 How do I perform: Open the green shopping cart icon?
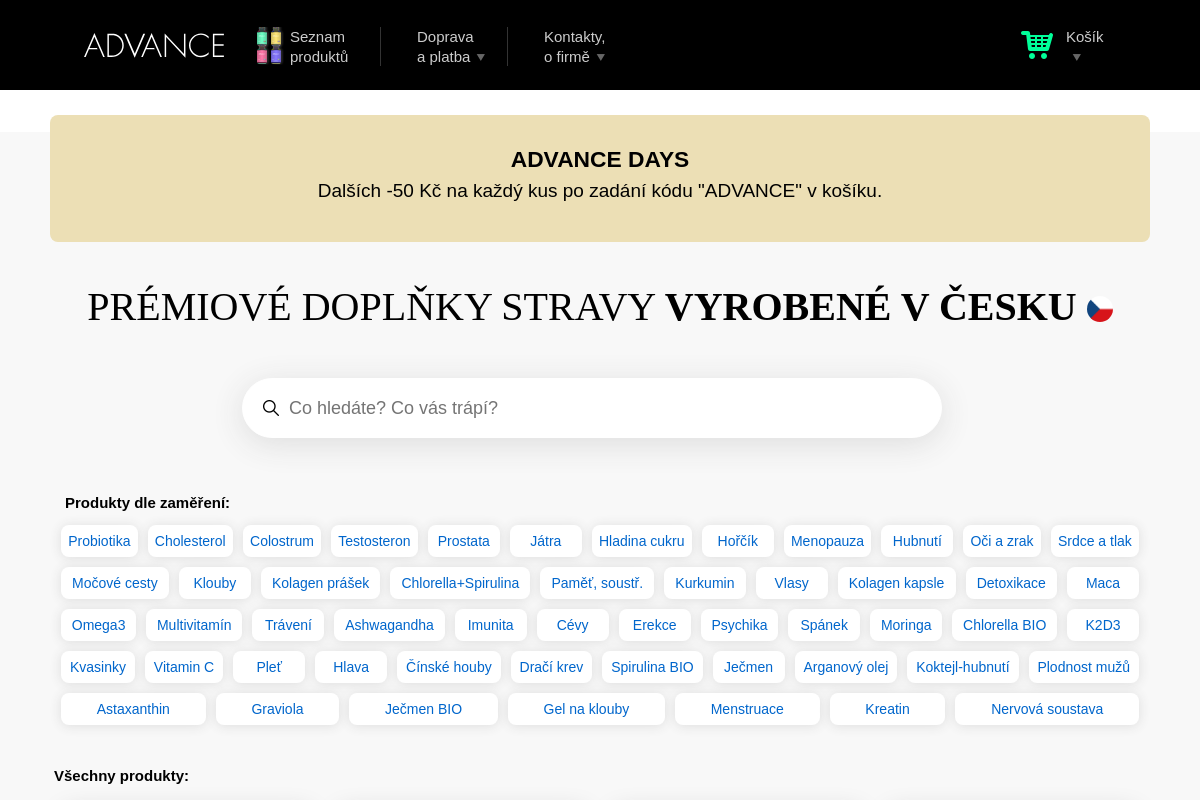[1037, 45]
